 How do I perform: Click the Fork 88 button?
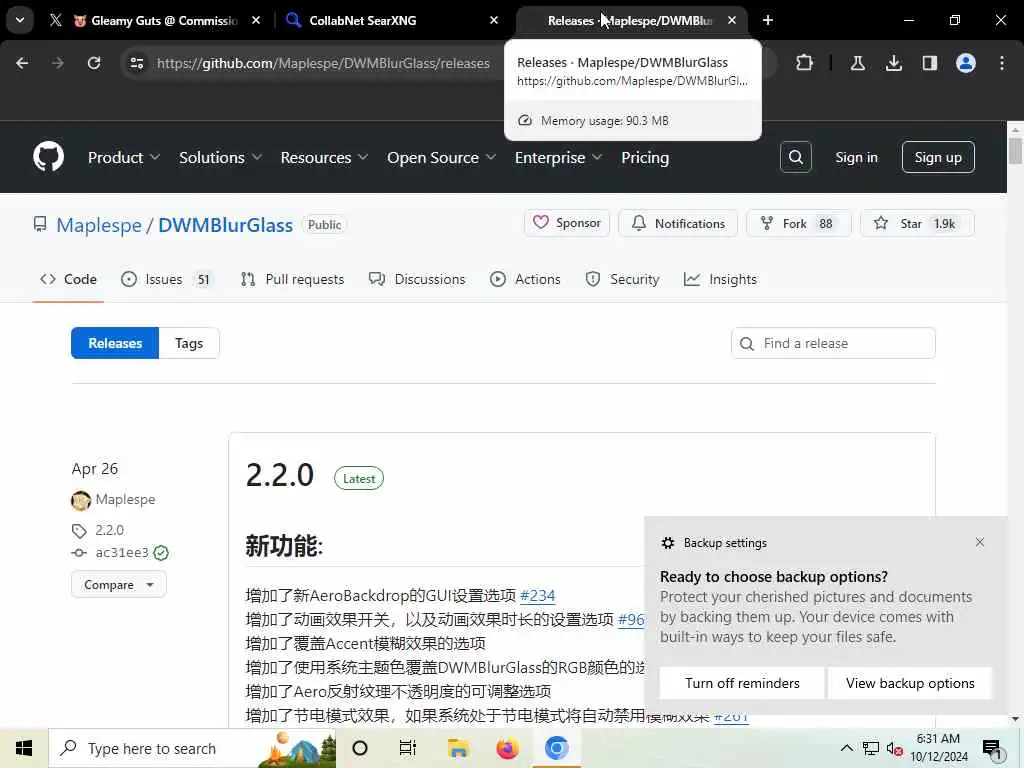[x=799, y=223]
